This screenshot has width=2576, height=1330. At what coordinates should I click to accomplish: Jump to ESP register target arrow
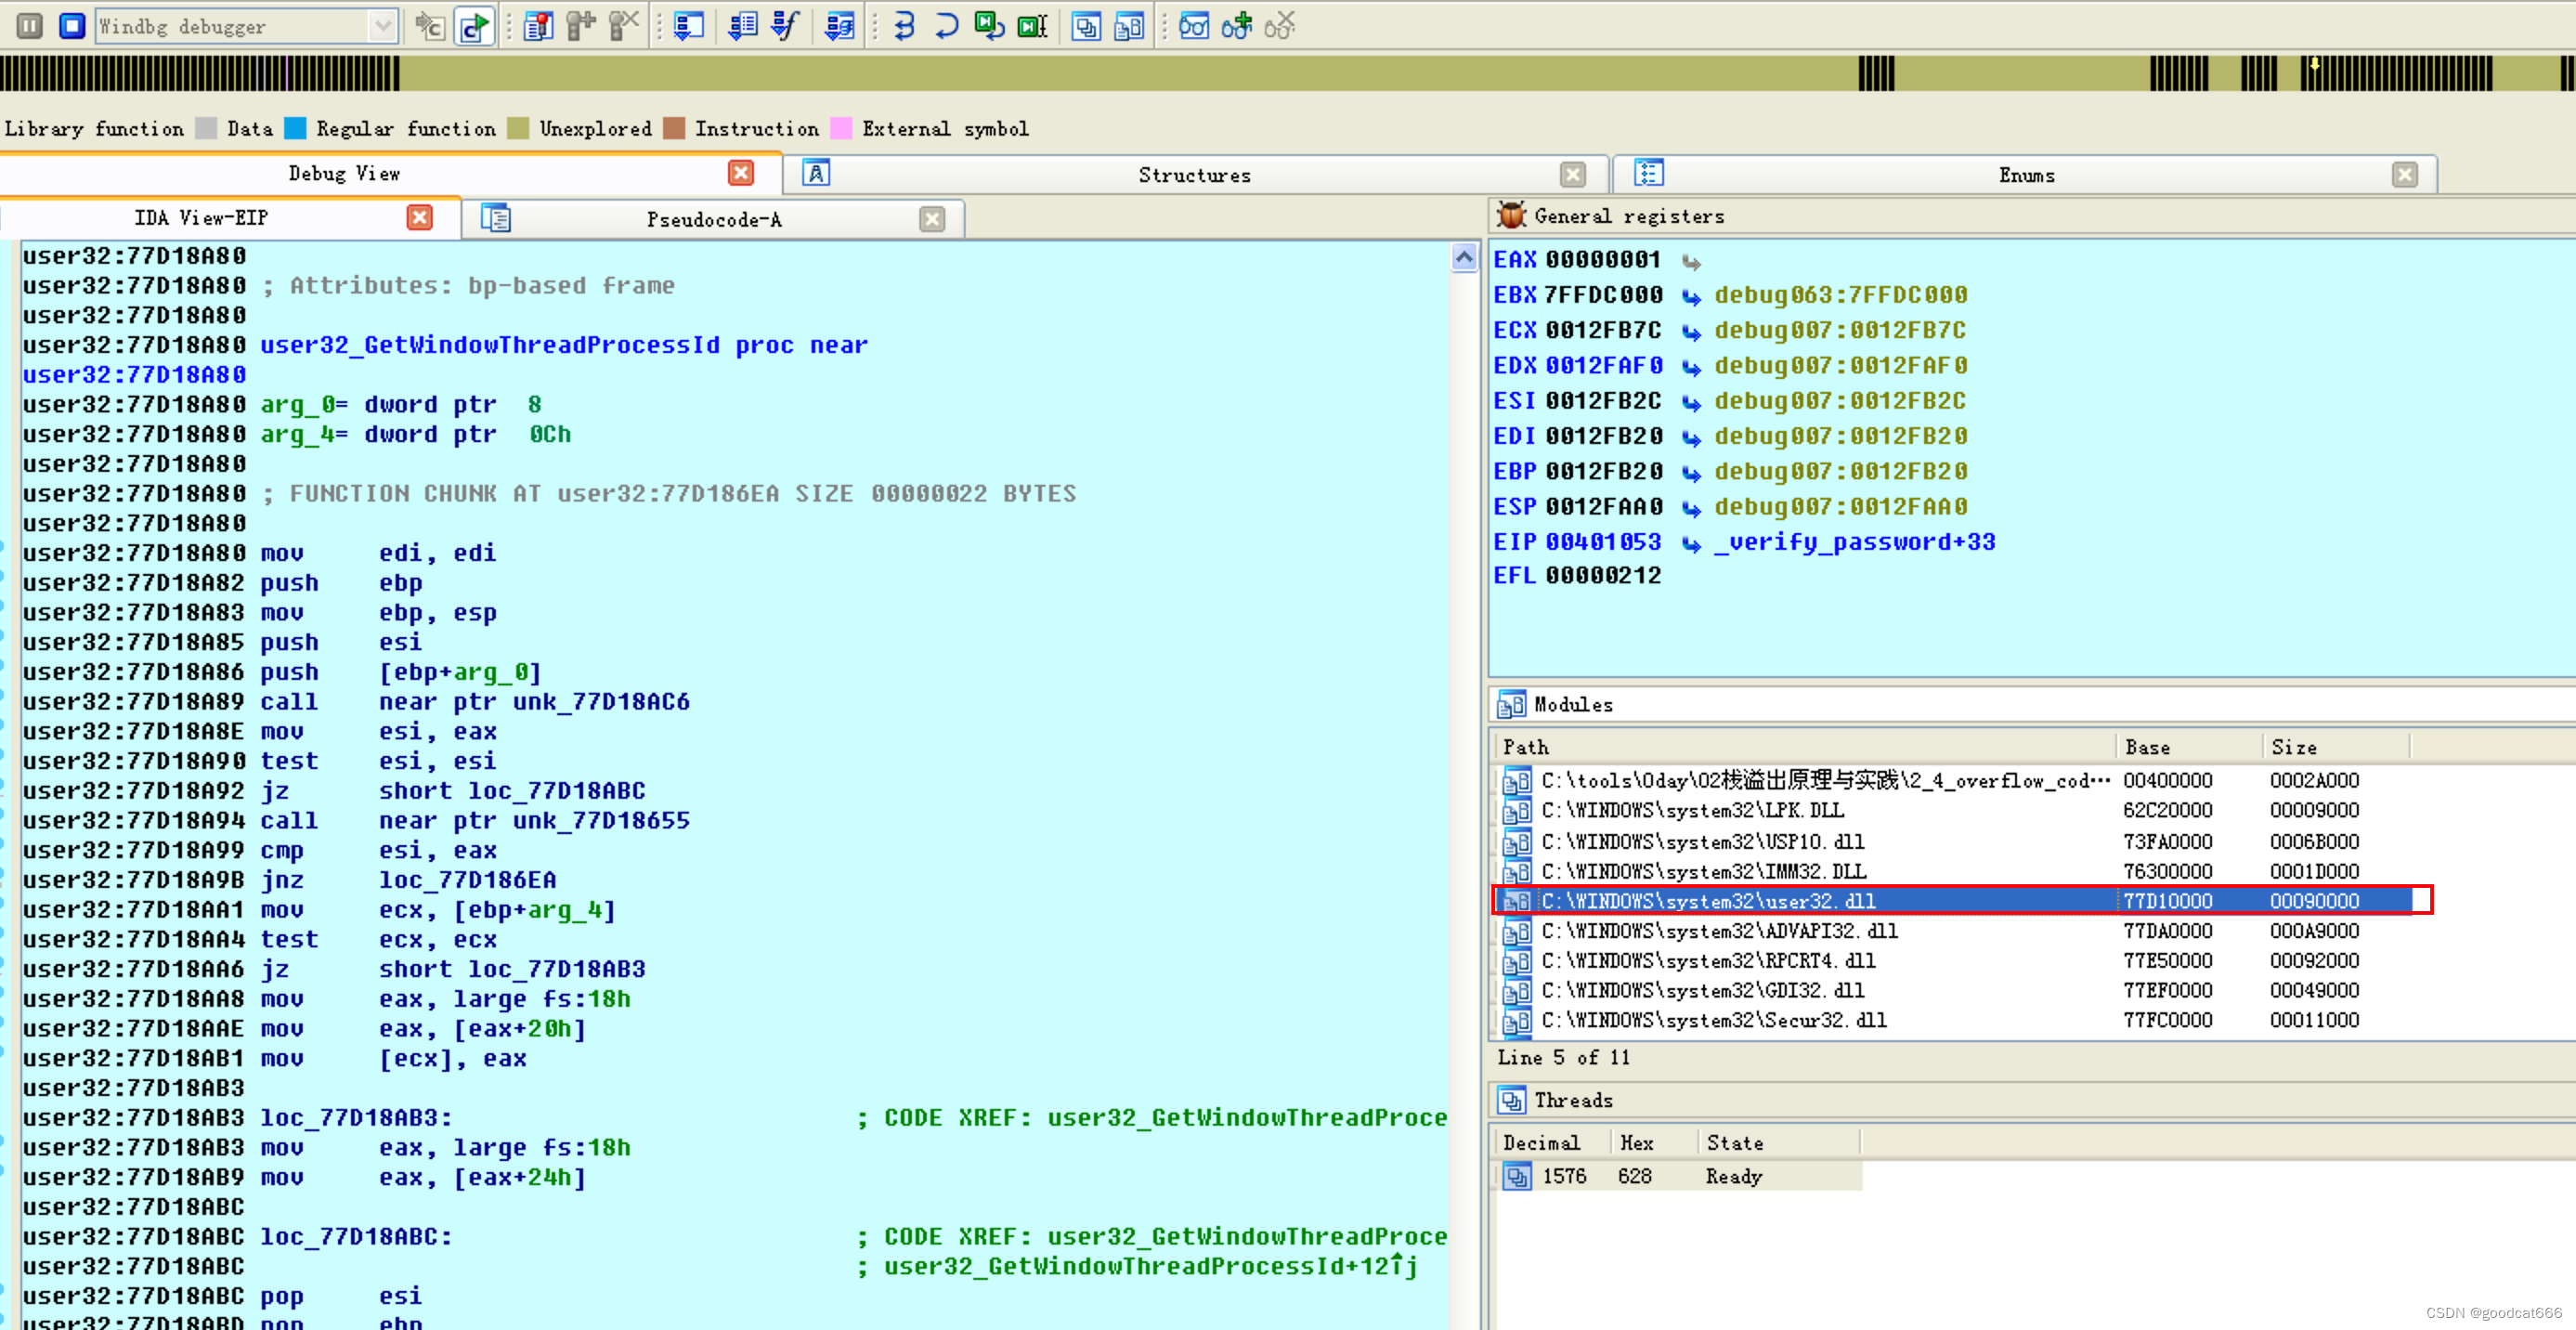point(1691,509)
